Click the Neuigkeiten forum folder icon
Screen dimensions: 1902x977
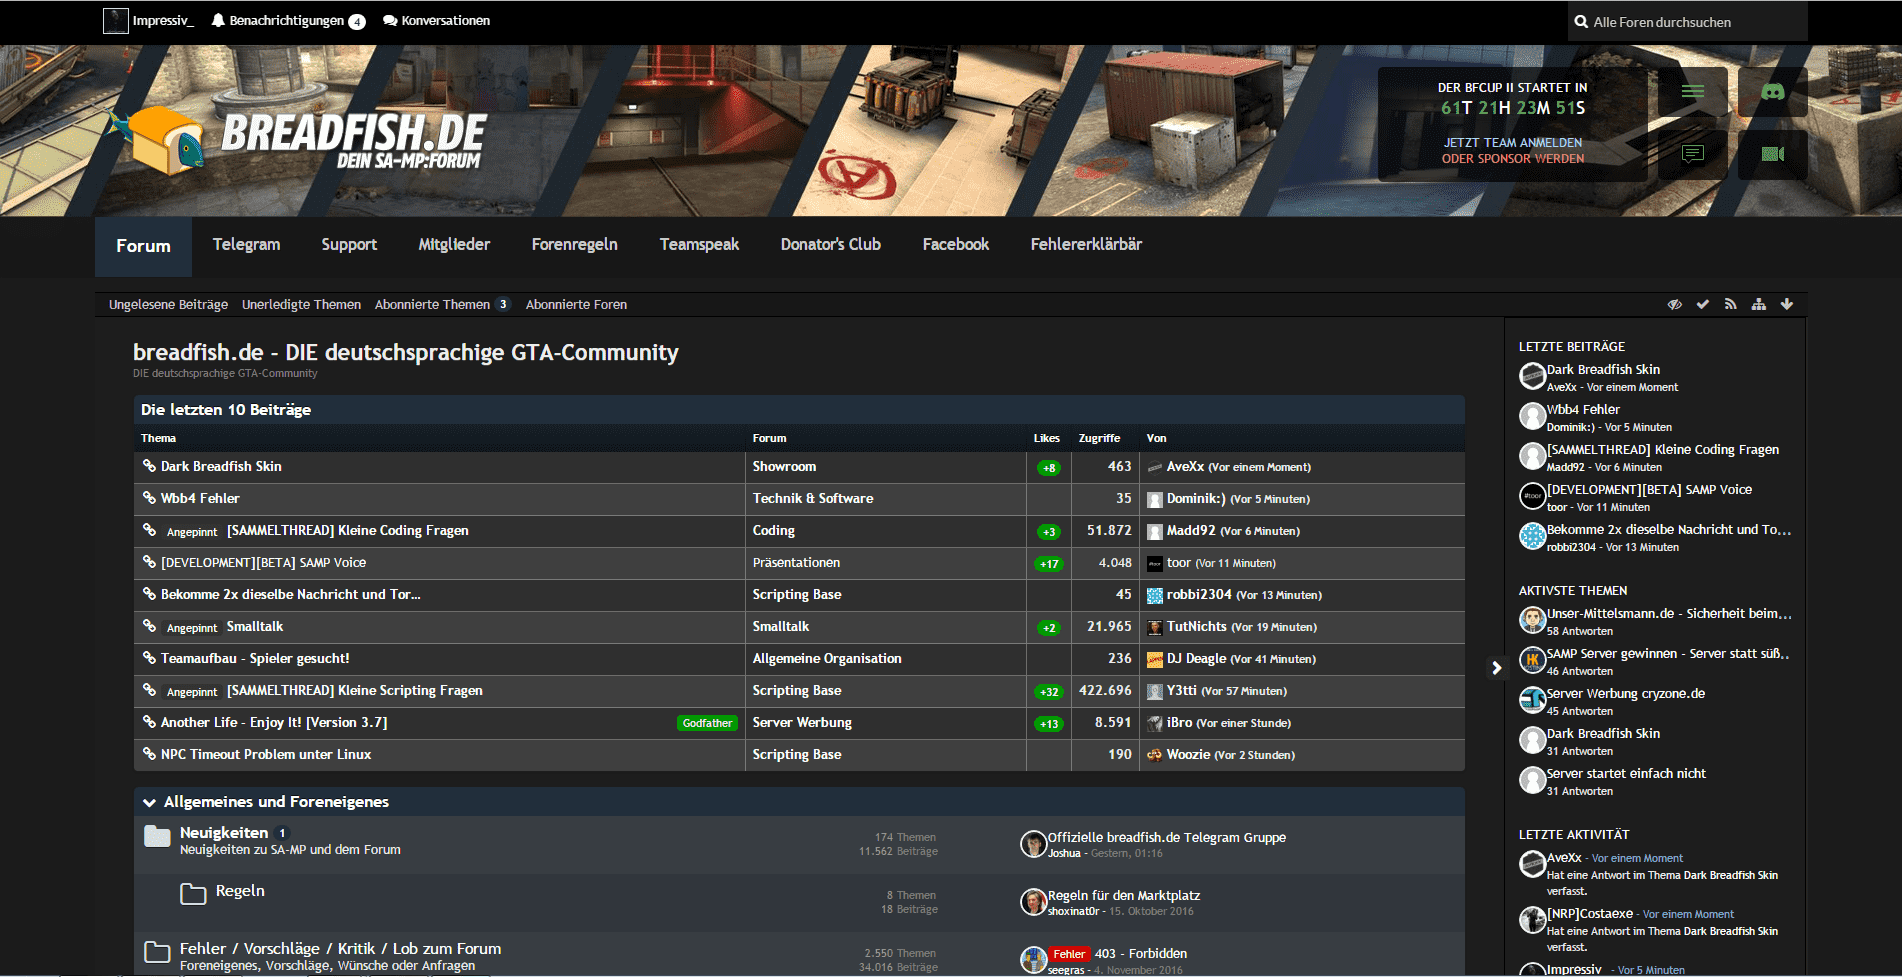157,836
